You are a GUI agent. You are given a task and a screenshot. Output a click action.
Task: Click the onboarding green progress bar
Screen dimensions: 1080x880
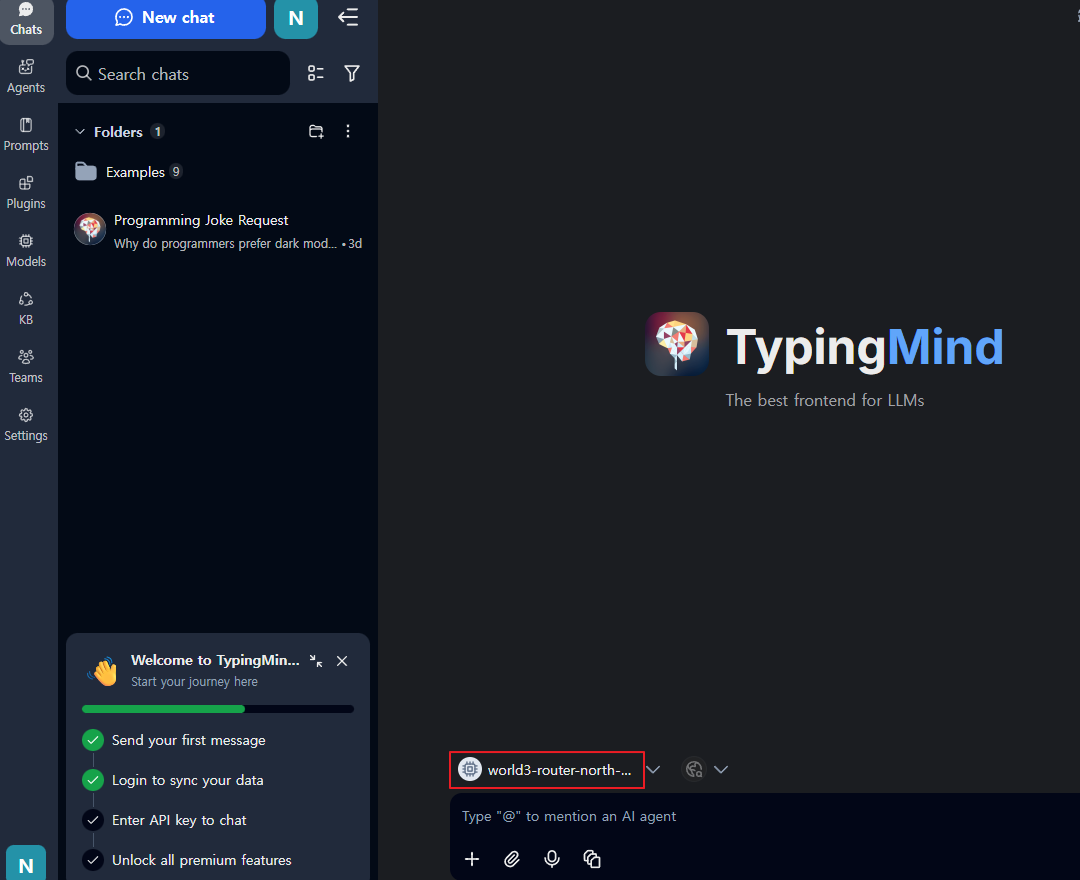pos(164,709)
